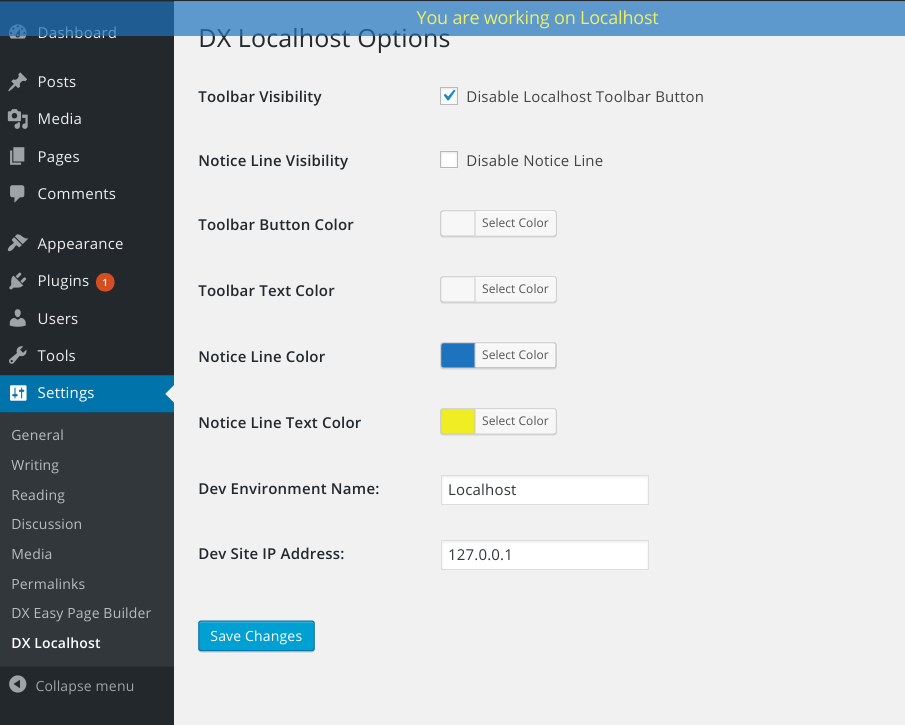Click the Plugins plug icon
Screen dimensions: 905x725
18,281
